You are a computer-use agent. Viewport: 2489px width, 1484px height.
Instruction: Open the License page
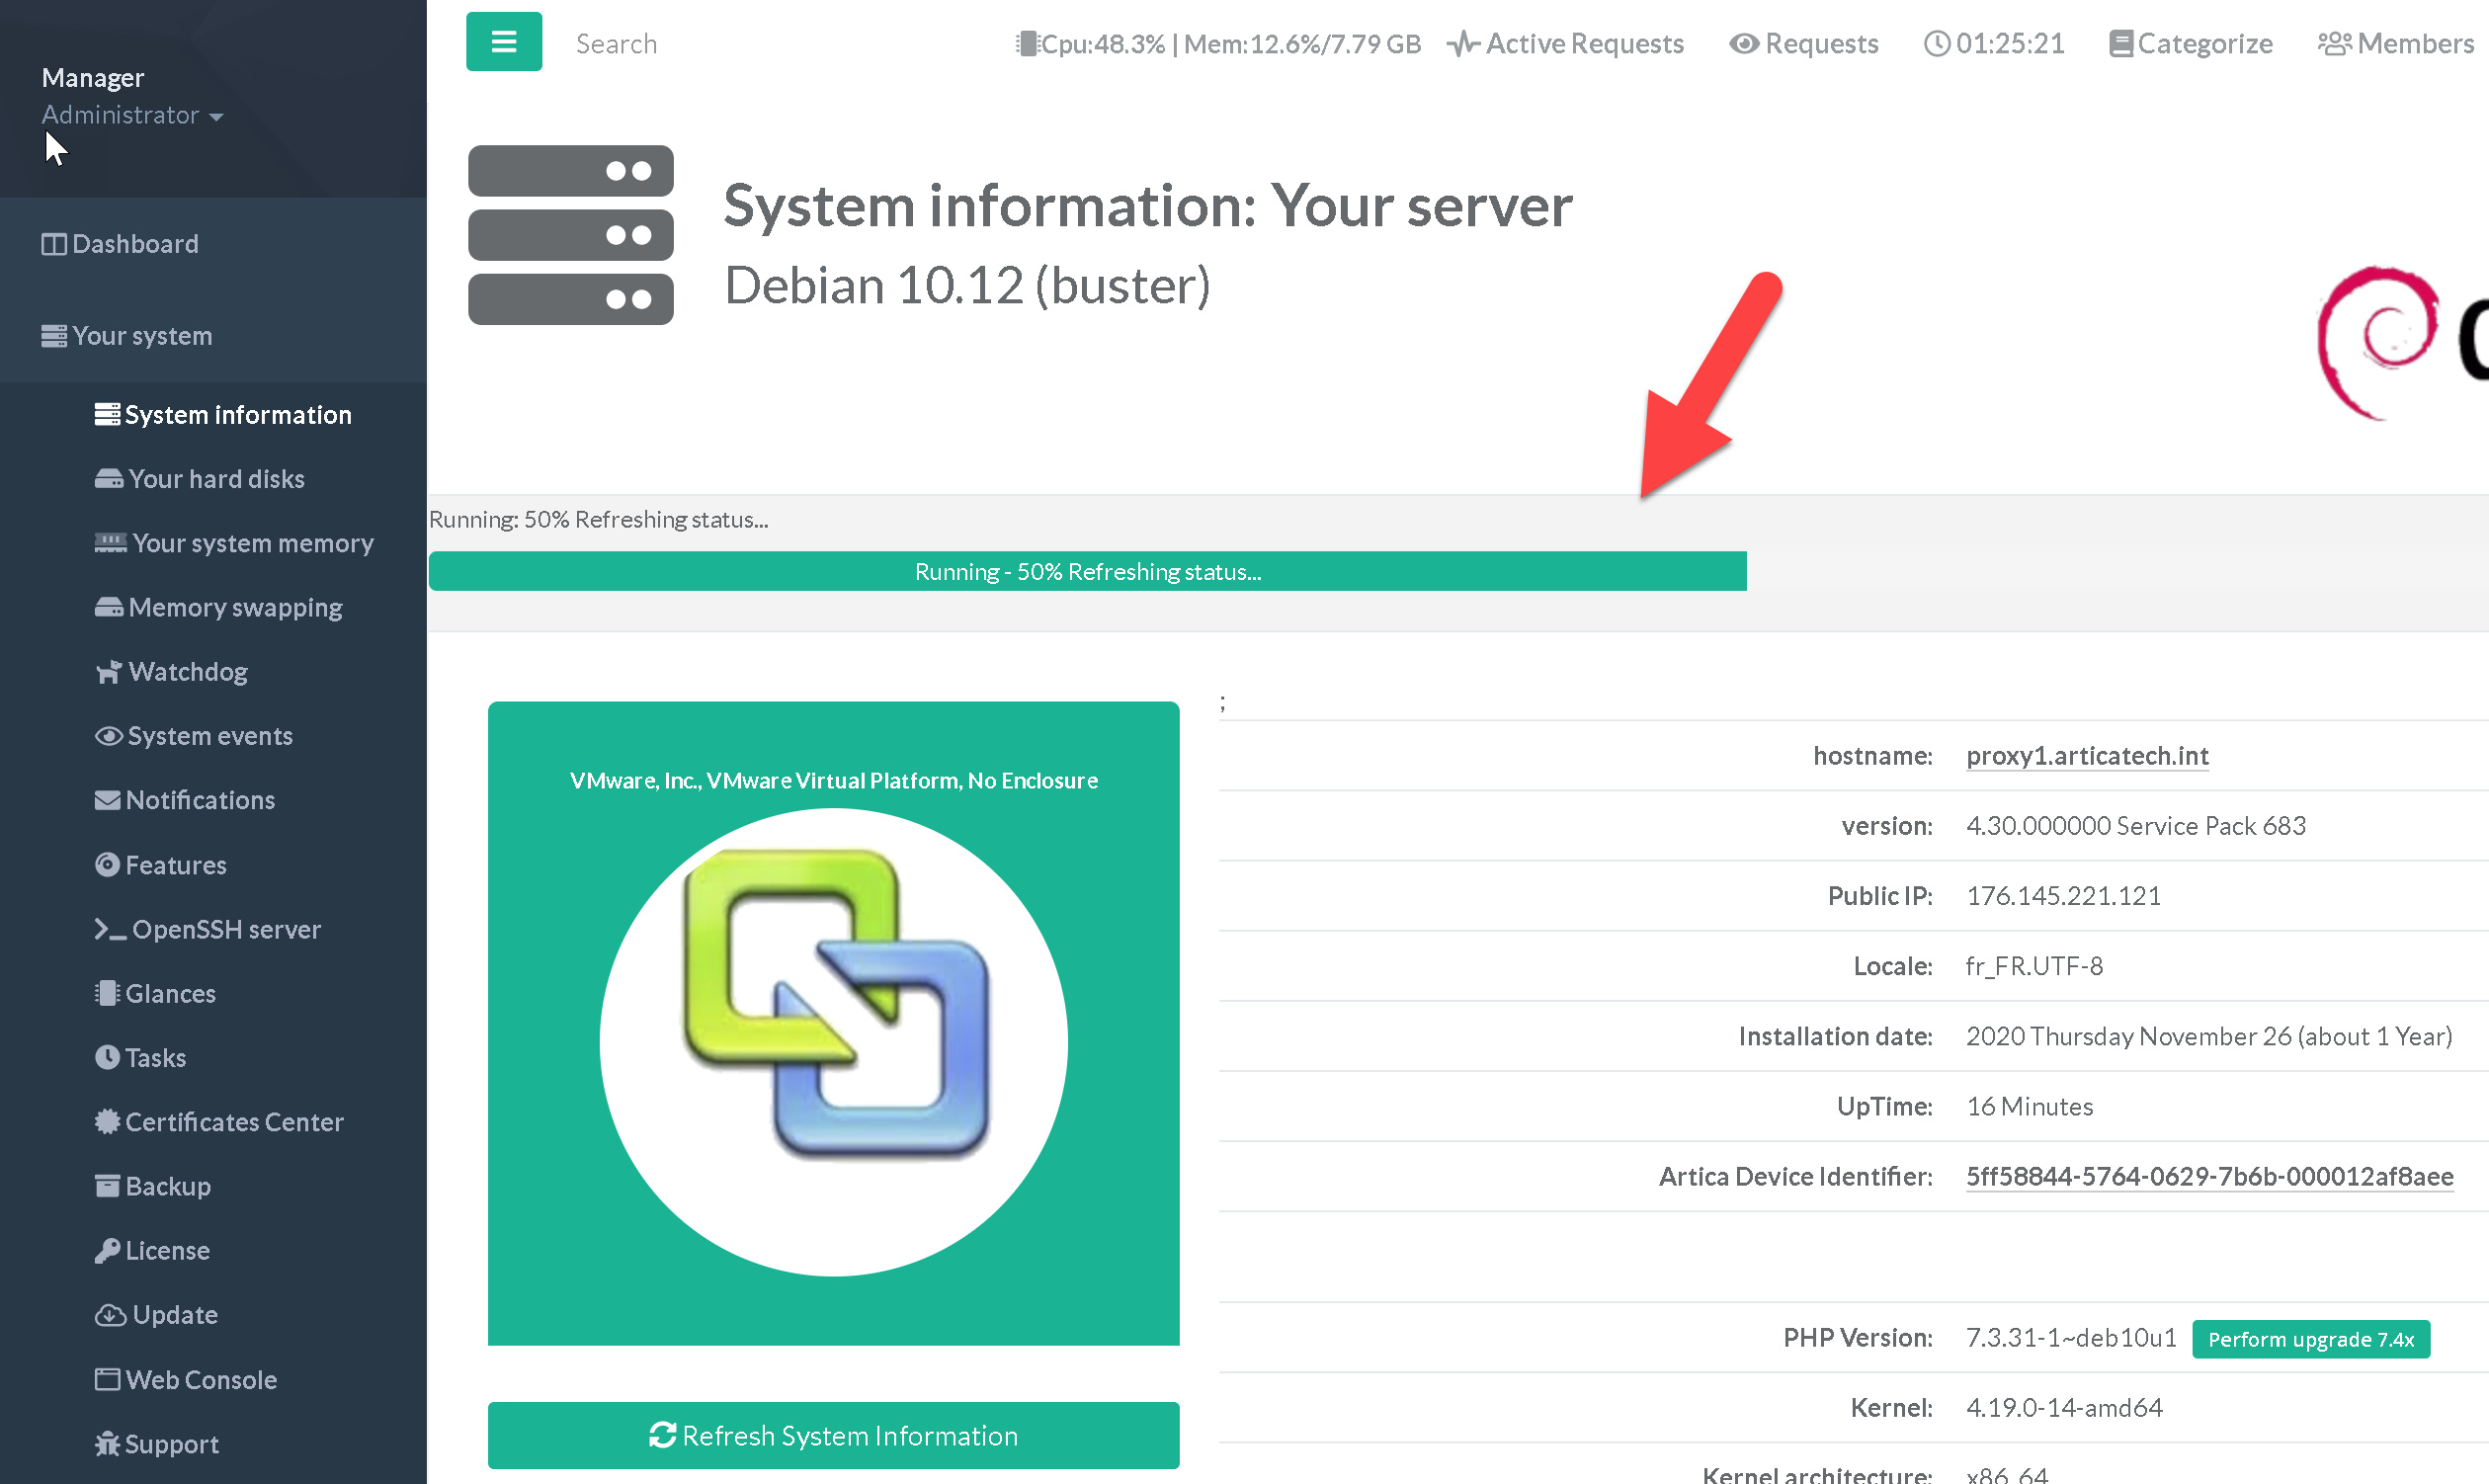click(166, 1251)
